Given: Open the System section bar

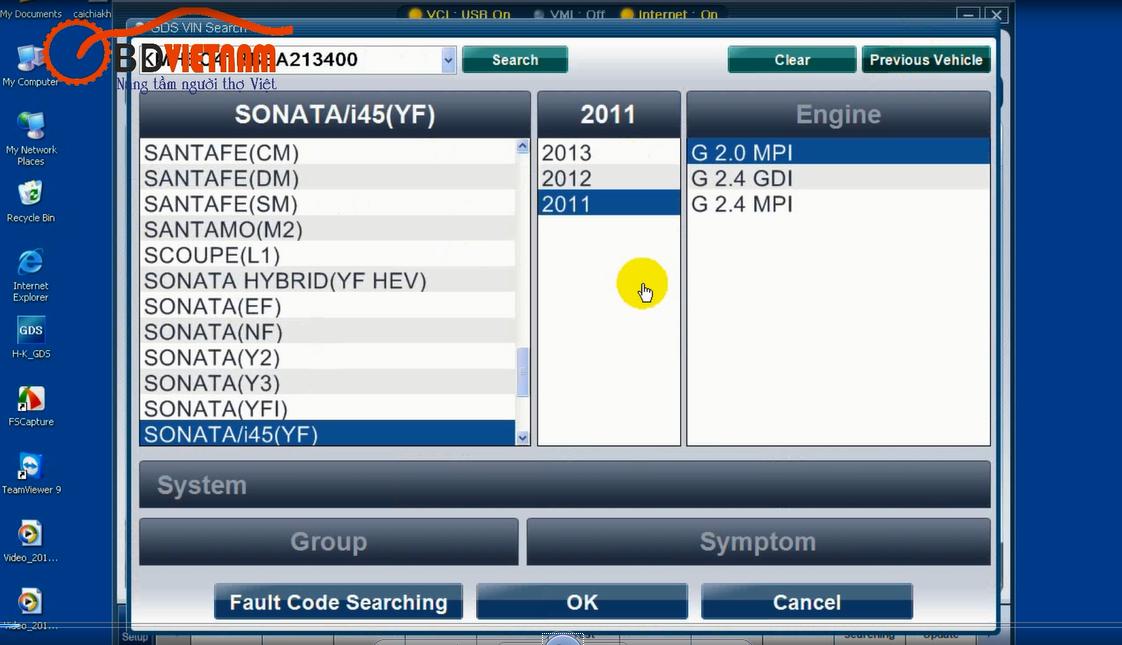Looking at the screenshot, I should point(565,485).
